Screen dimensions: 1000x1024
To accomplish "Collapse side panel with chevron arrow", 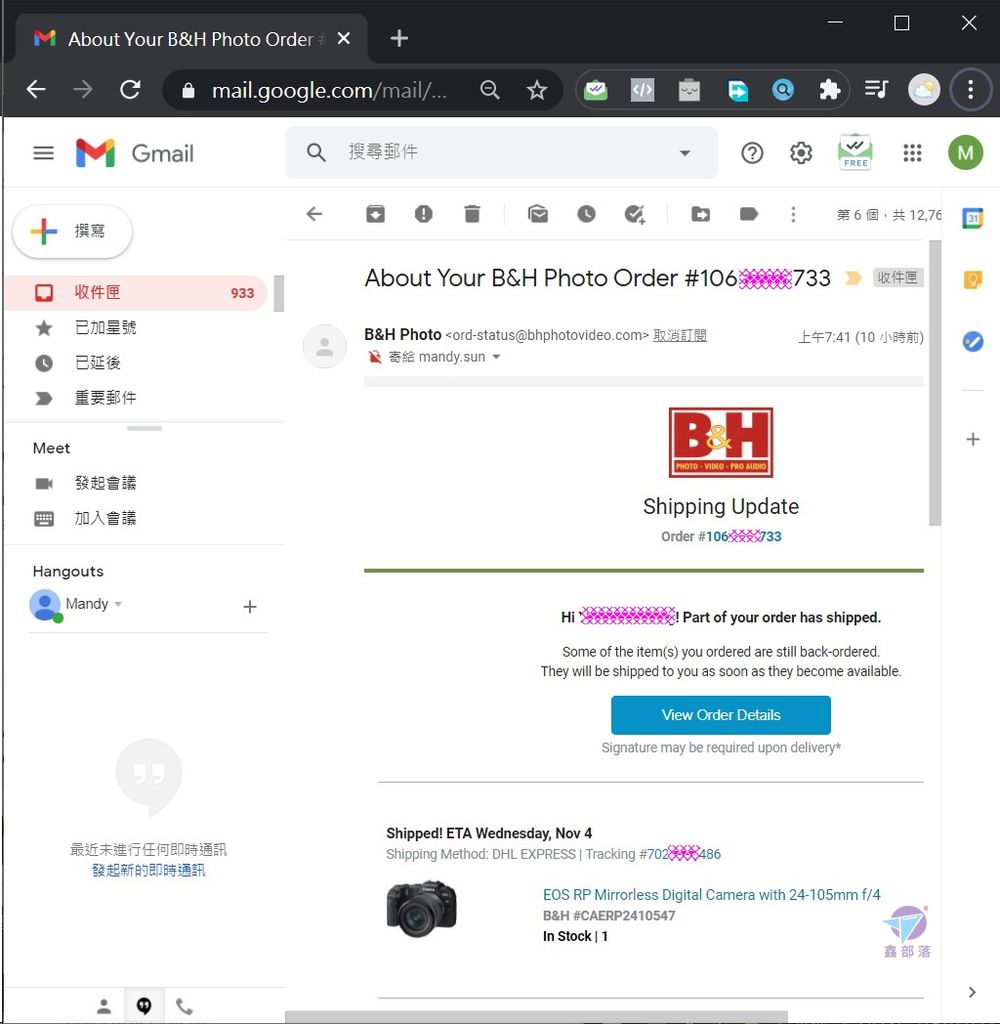I will 972,992.
